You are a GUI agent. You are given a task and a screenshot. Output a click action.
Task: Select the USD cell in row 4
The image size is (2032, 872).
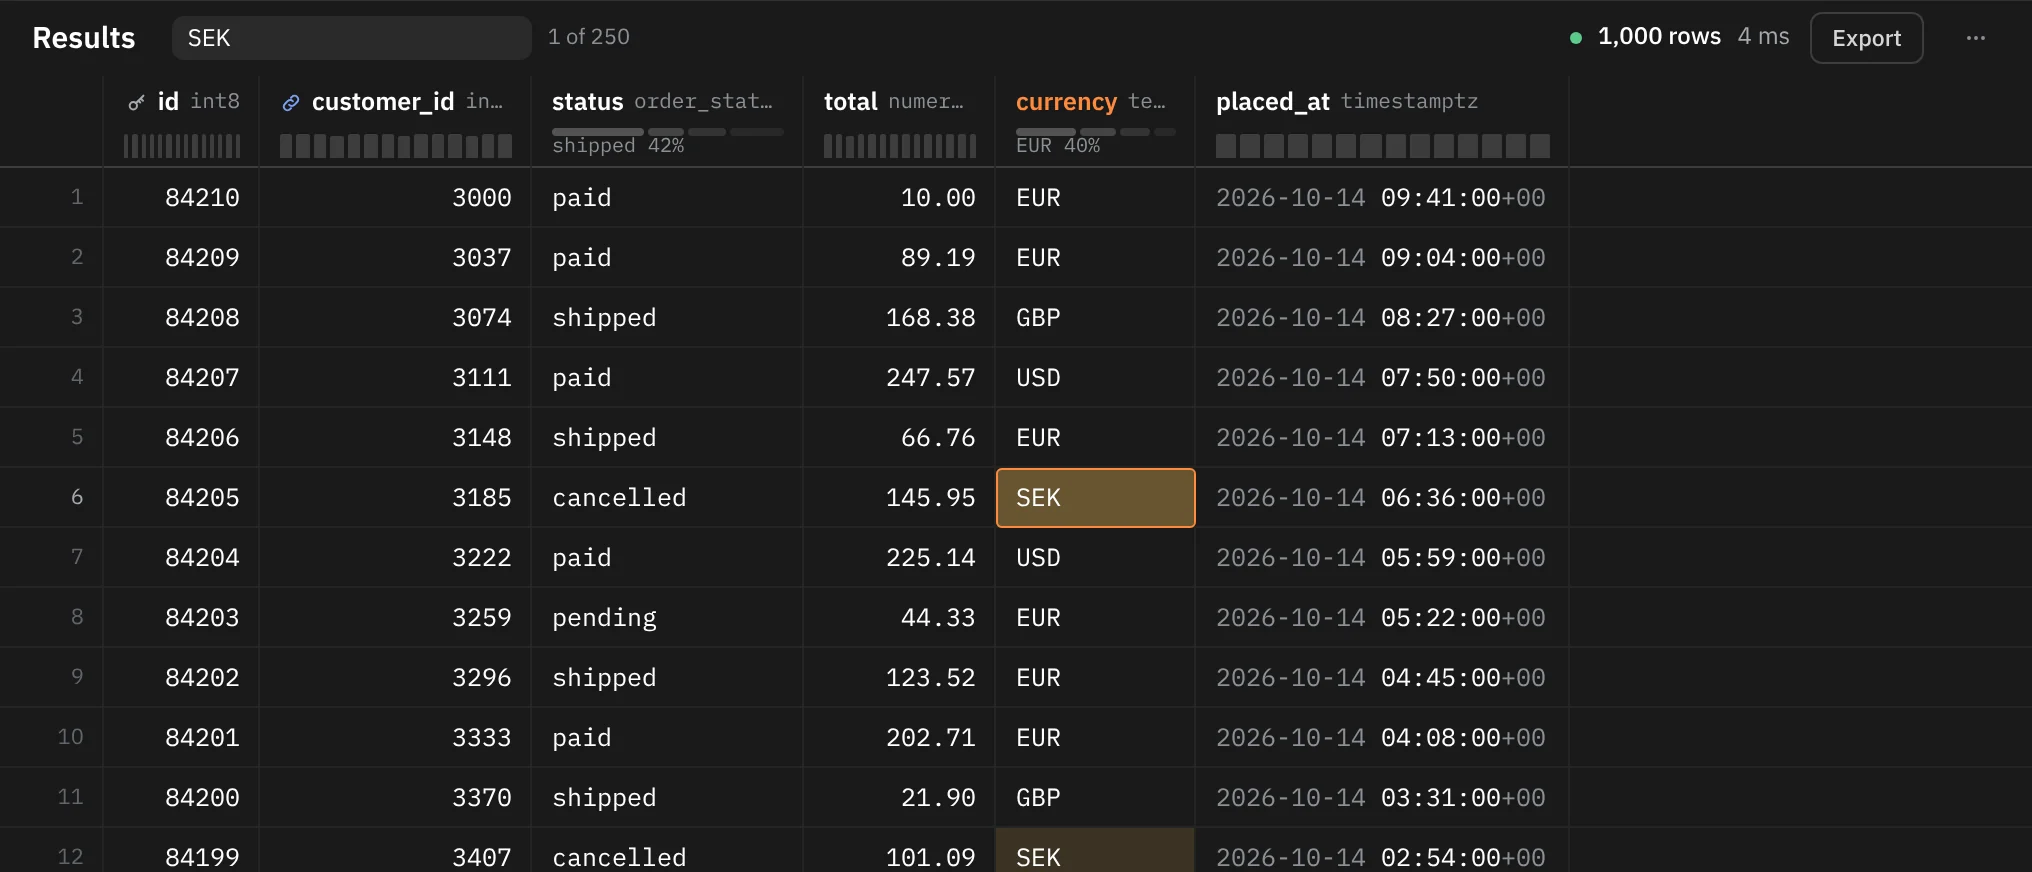tap(1095, 378)
